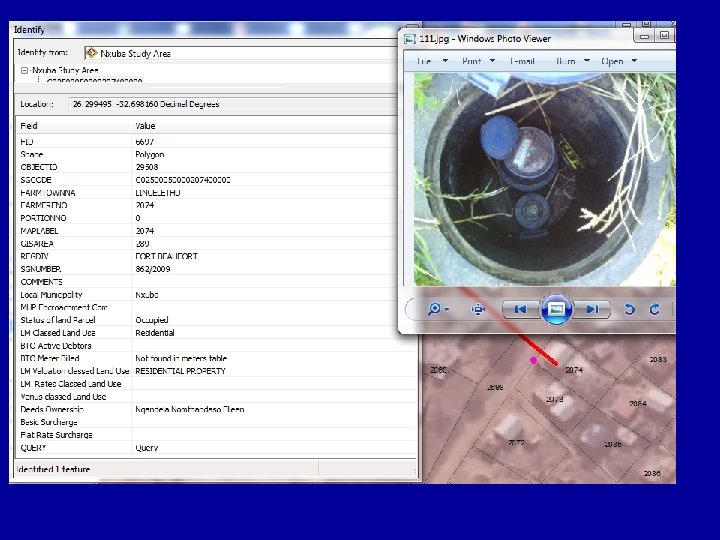The image size is (720, 540).
Task: Maximize the Photo Viewer window
Action: tap(664, 36)
